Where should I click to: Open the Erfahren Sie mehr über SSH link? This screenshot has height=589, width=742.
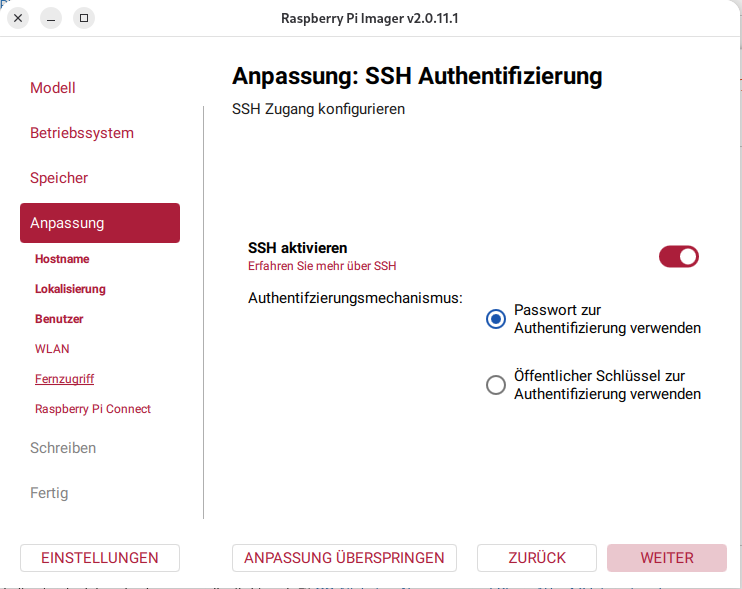coord(322,266)
